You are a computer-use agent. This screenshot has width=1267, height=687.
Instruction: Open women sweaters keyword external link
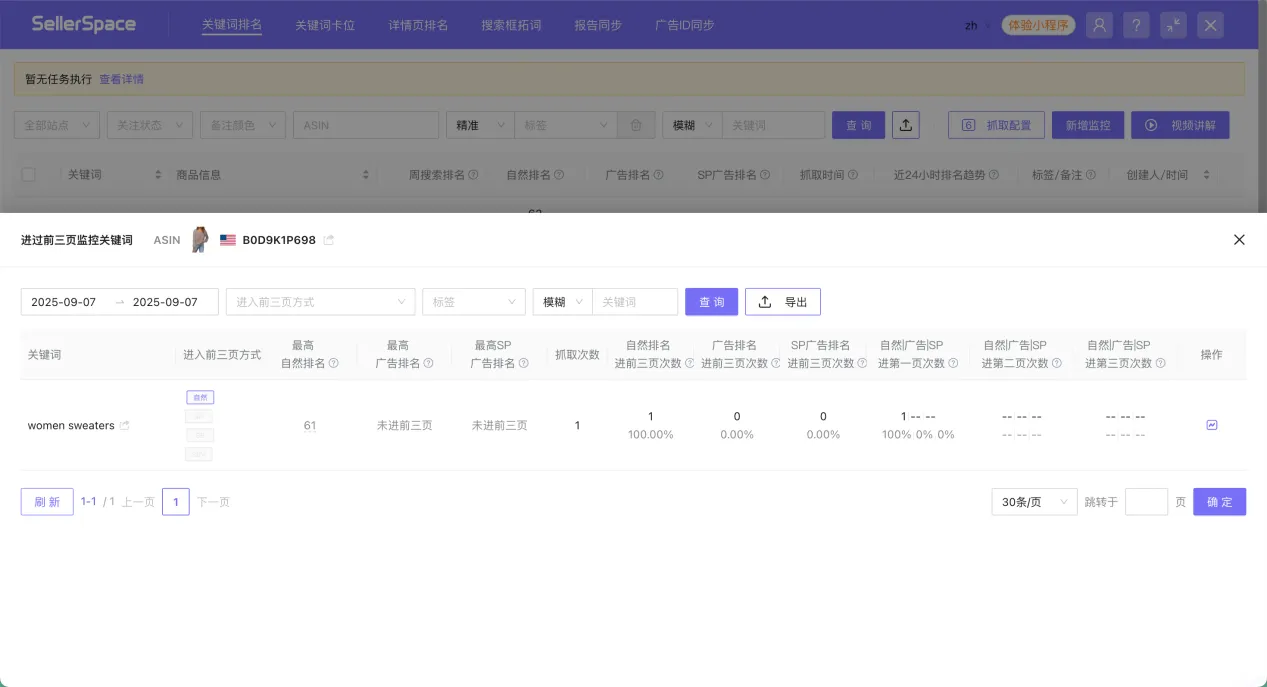click(124, 426)
